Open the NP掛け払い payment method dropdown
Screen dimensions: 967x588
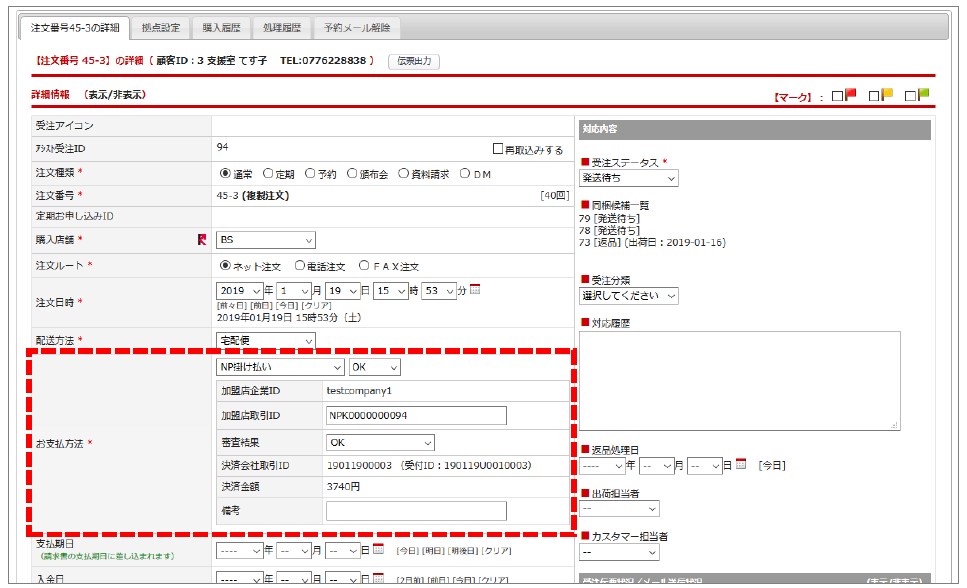pos(280,367)
